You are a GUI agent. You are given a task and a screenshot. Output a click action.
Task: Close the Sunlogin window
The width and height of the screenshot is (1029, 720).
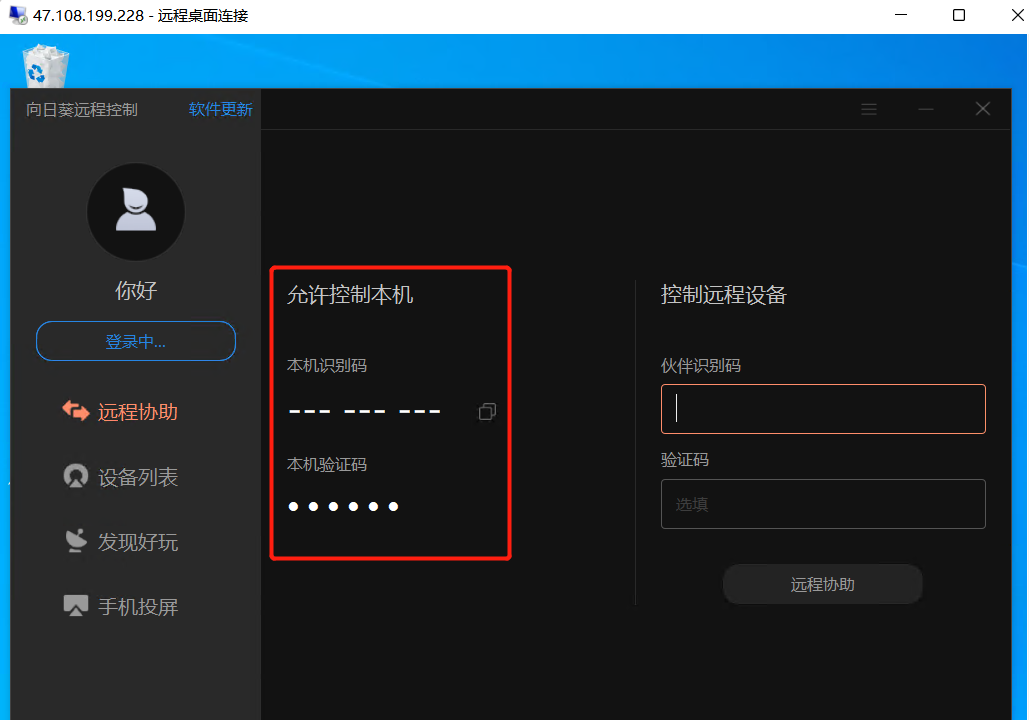[x=982, y=108]
